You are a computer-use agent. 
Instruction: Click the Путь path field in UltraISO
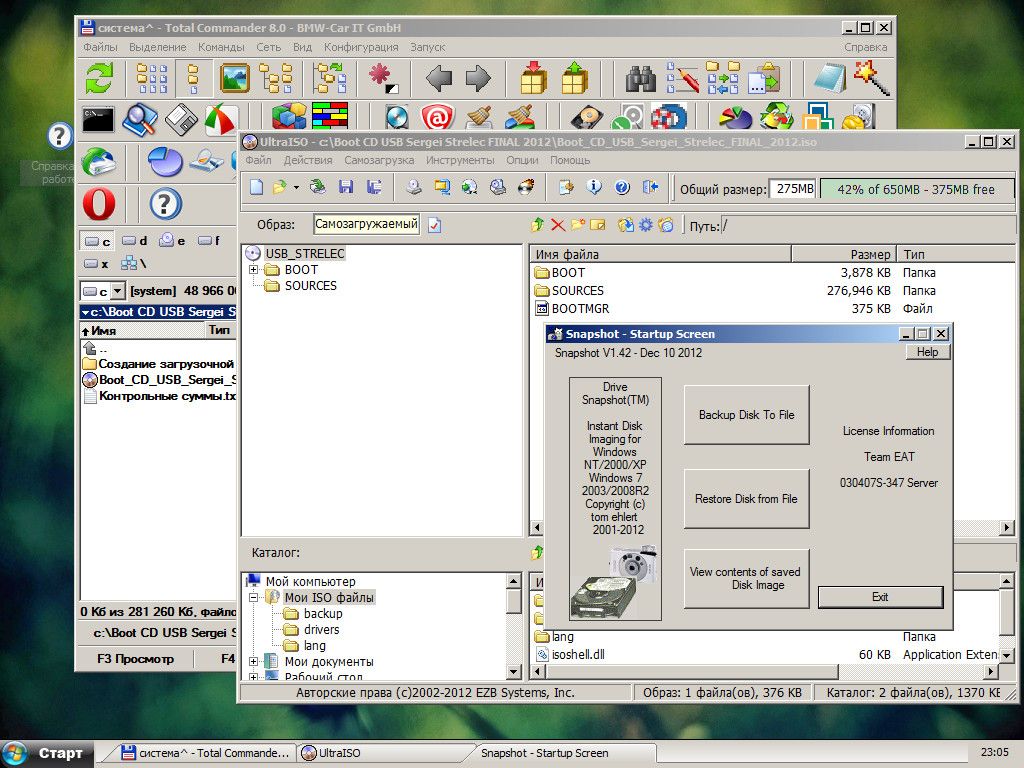point(868,226)
